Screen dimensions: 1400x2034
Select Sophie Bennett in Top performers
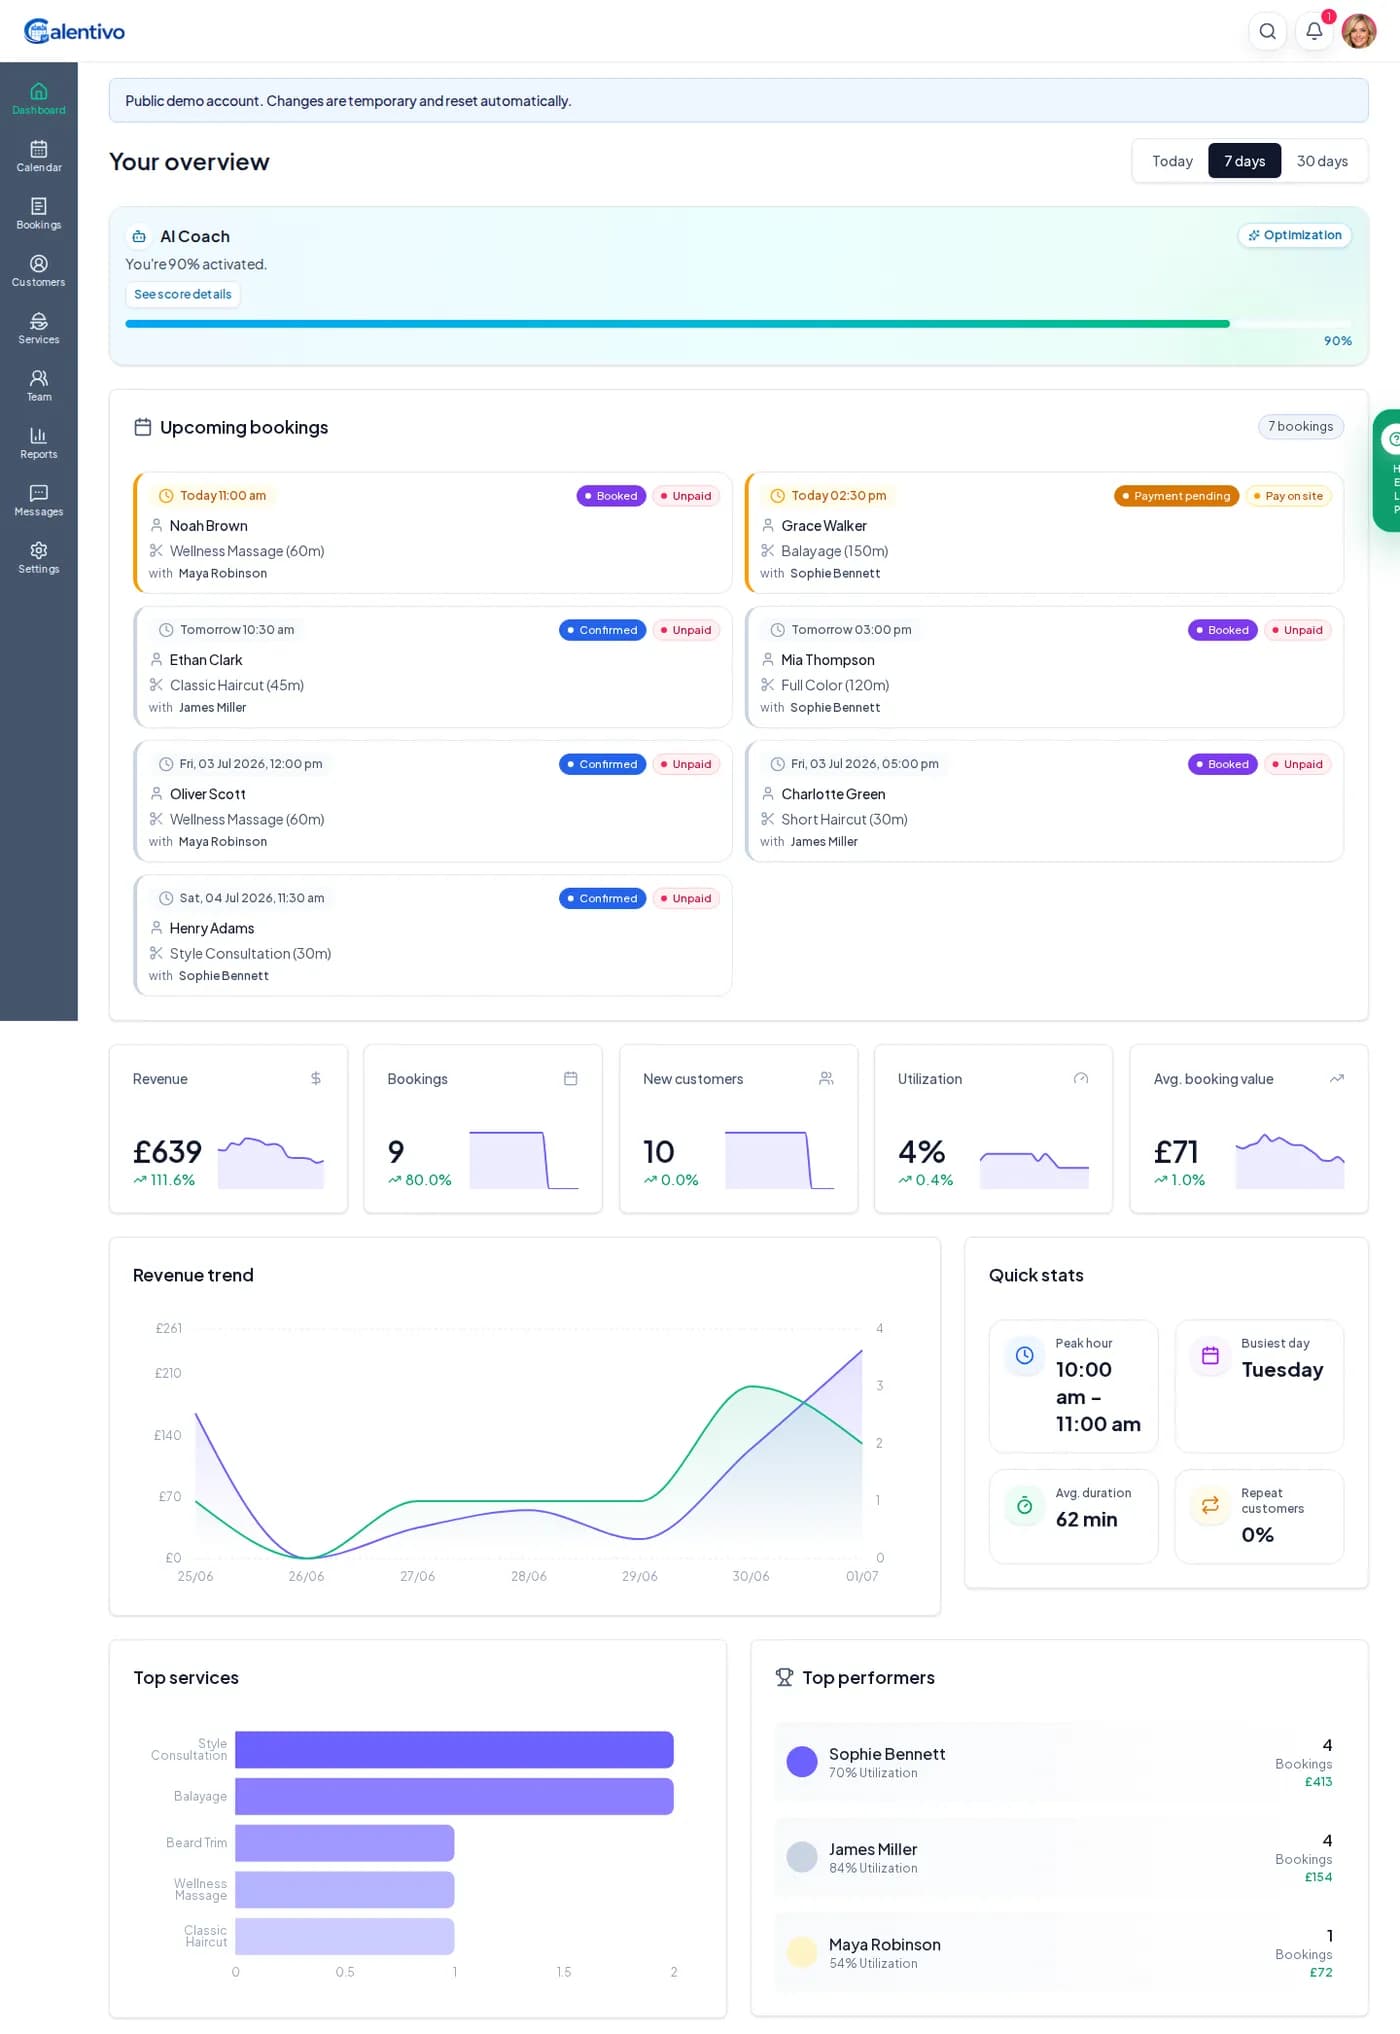pos(1059,1762)
